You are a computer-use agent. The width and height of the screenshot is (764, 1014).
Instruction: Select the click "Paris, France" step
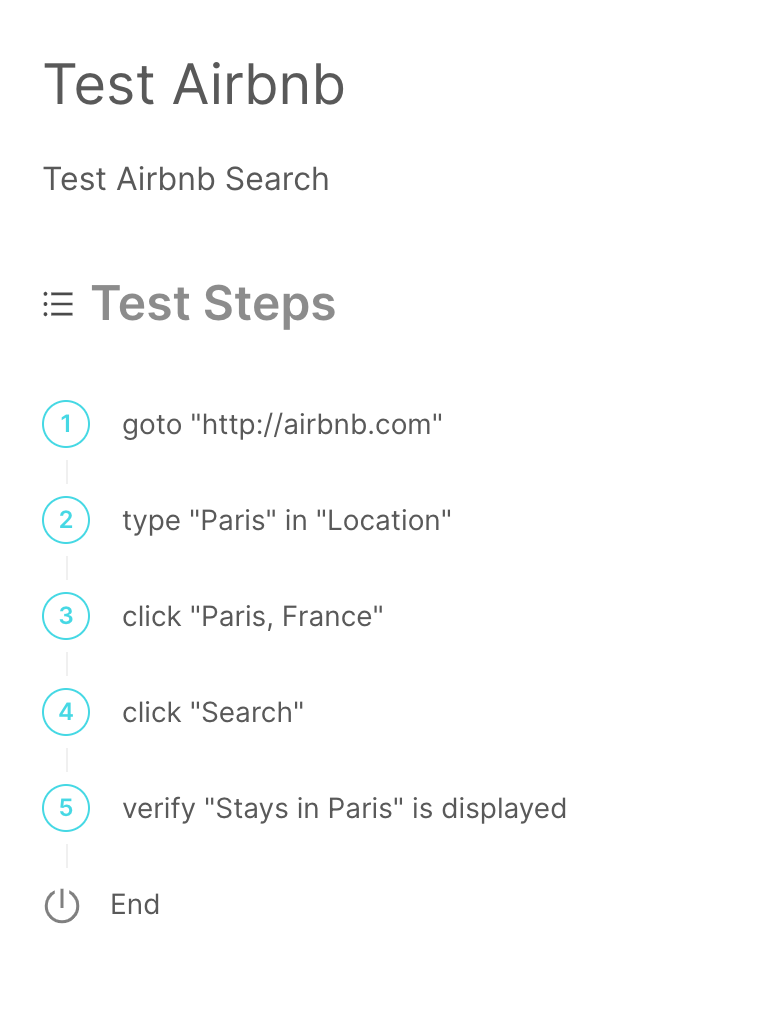point(252,616)
